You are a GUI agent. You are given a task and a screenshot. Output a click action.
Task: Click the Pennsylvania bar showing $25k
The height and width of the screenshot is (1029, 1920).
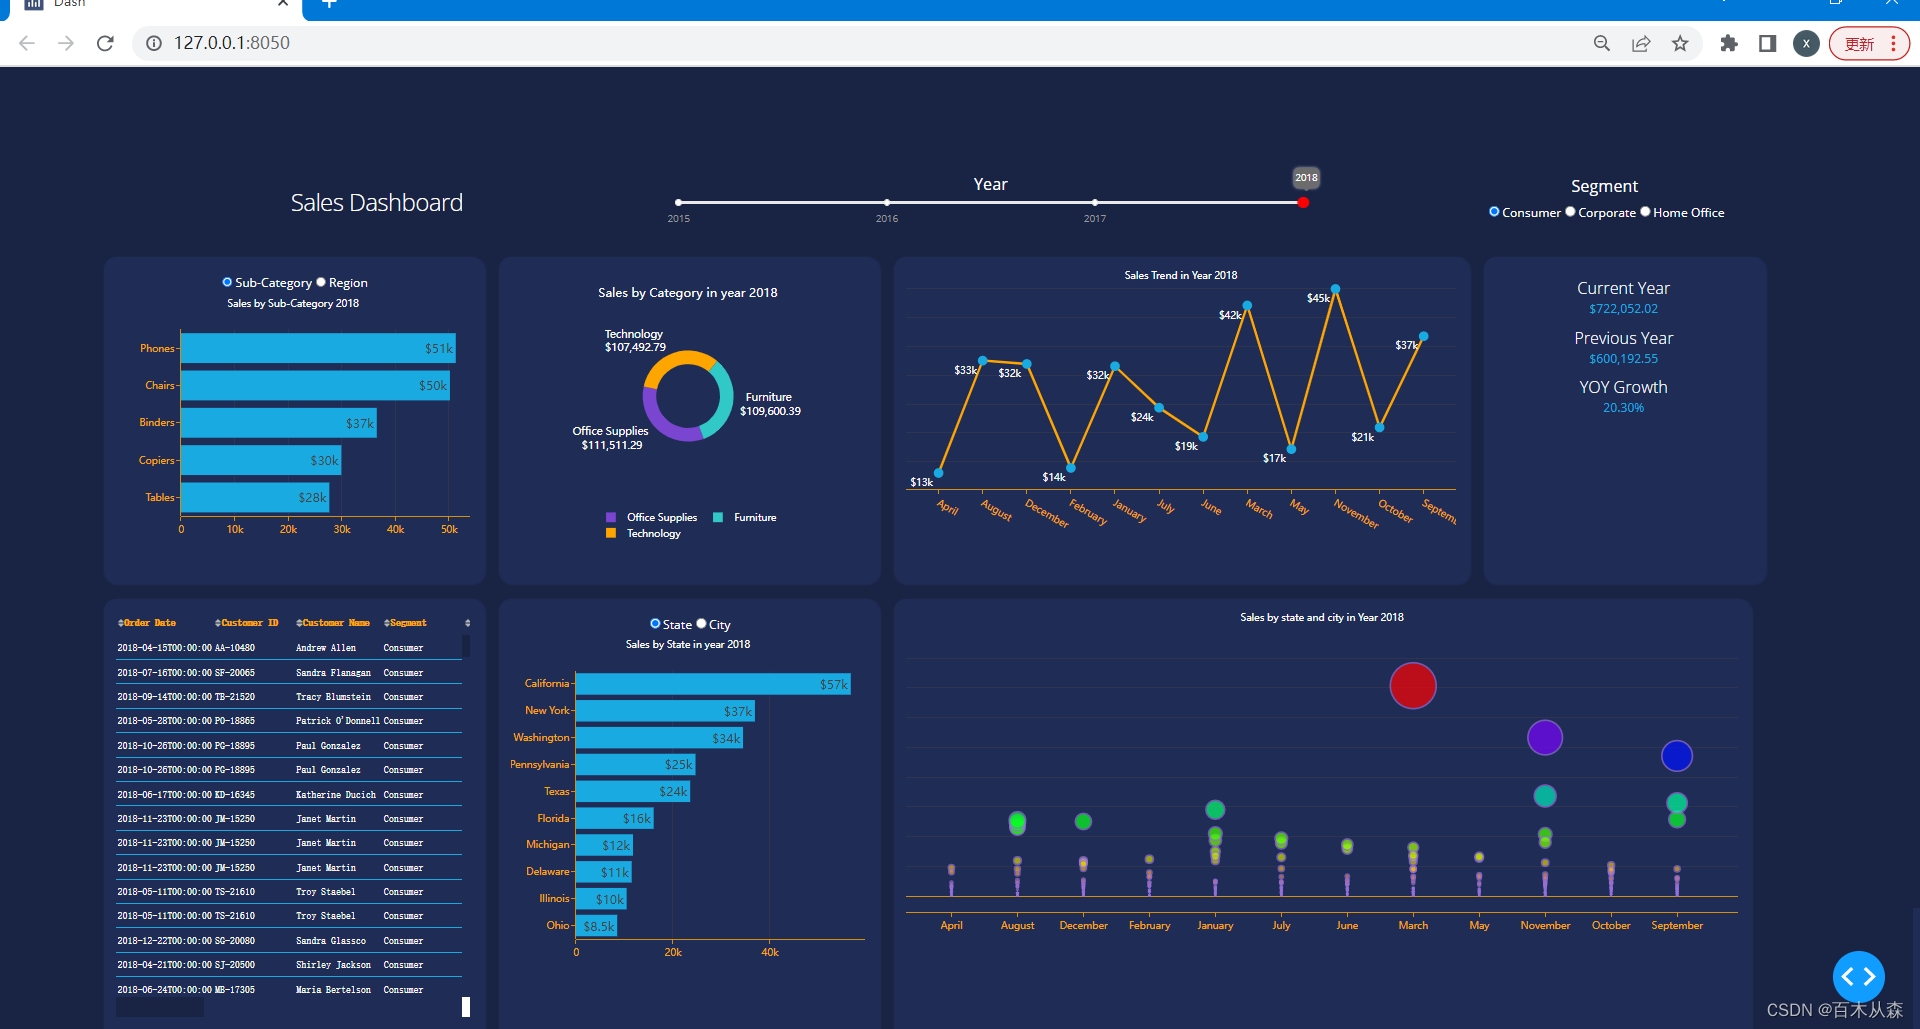(x=635, y=764)
